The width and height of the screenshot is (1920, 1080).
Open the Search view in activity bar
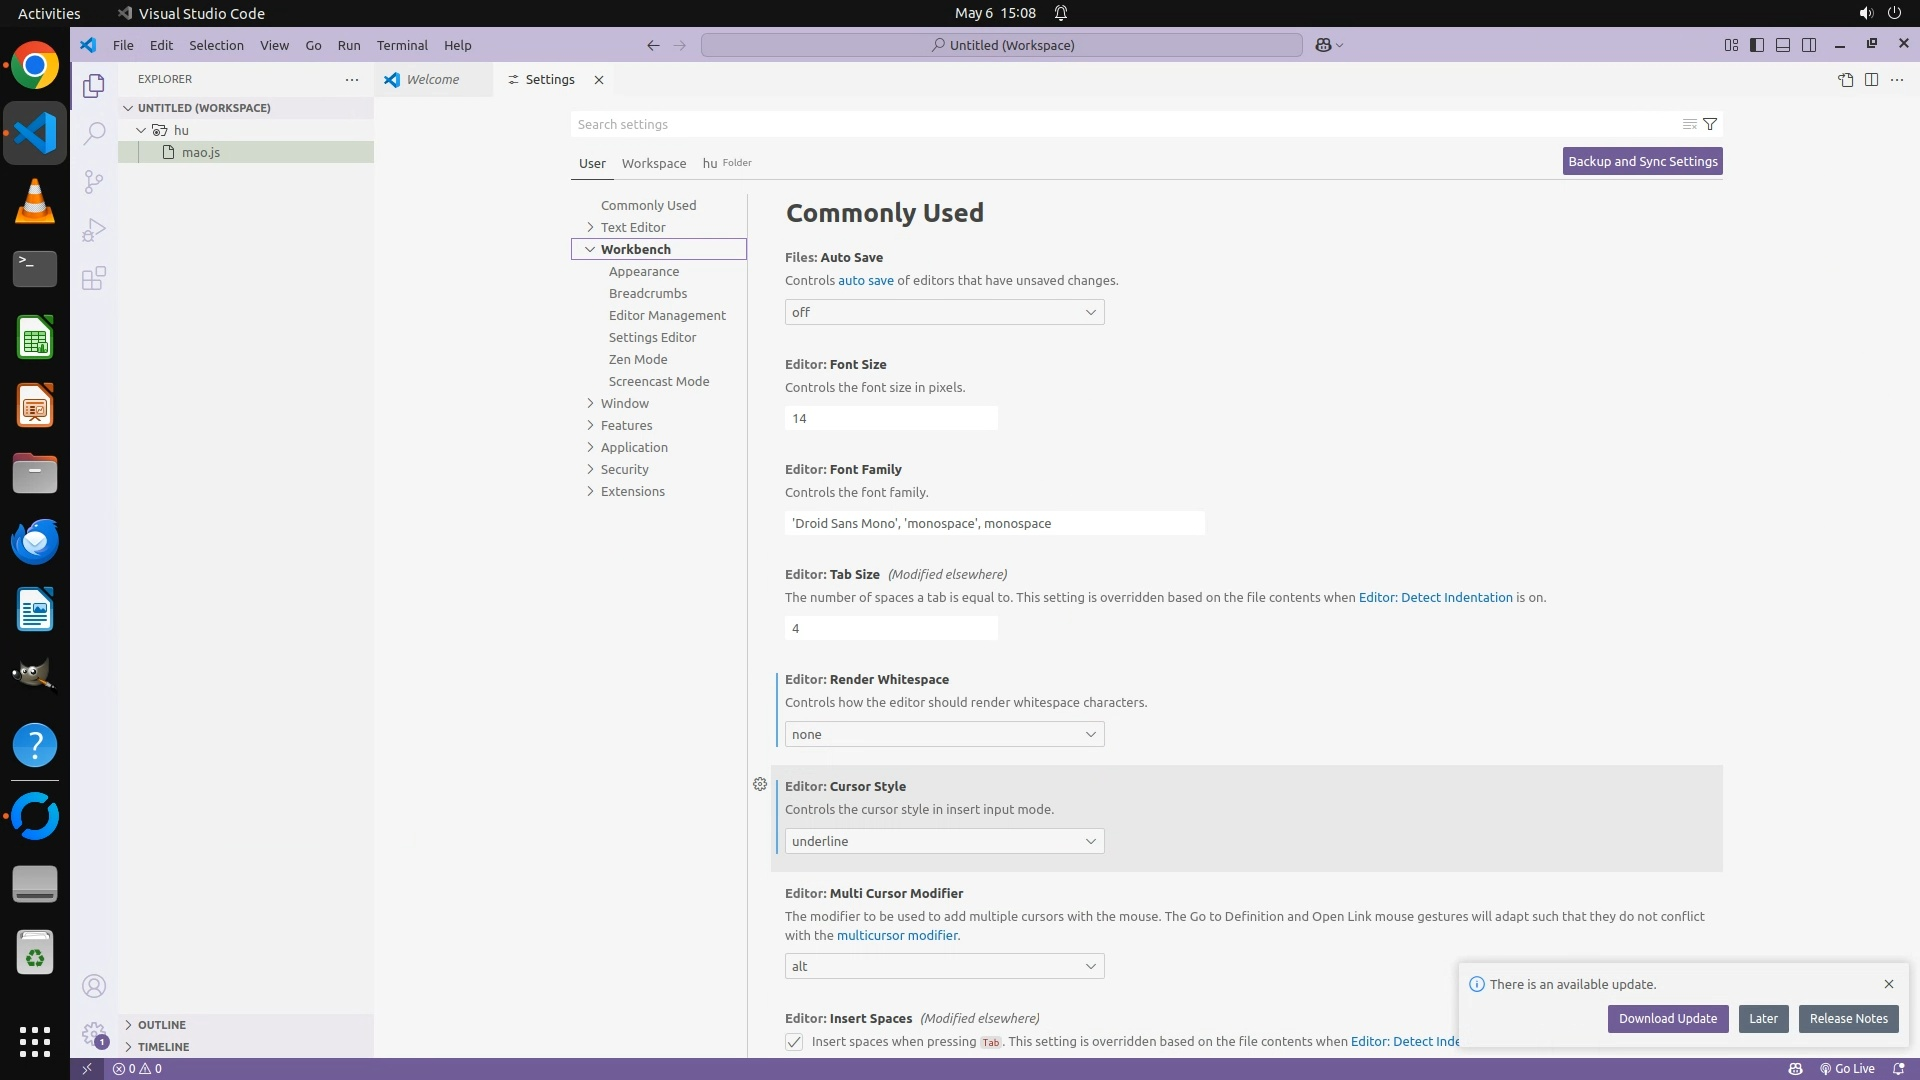94,133
